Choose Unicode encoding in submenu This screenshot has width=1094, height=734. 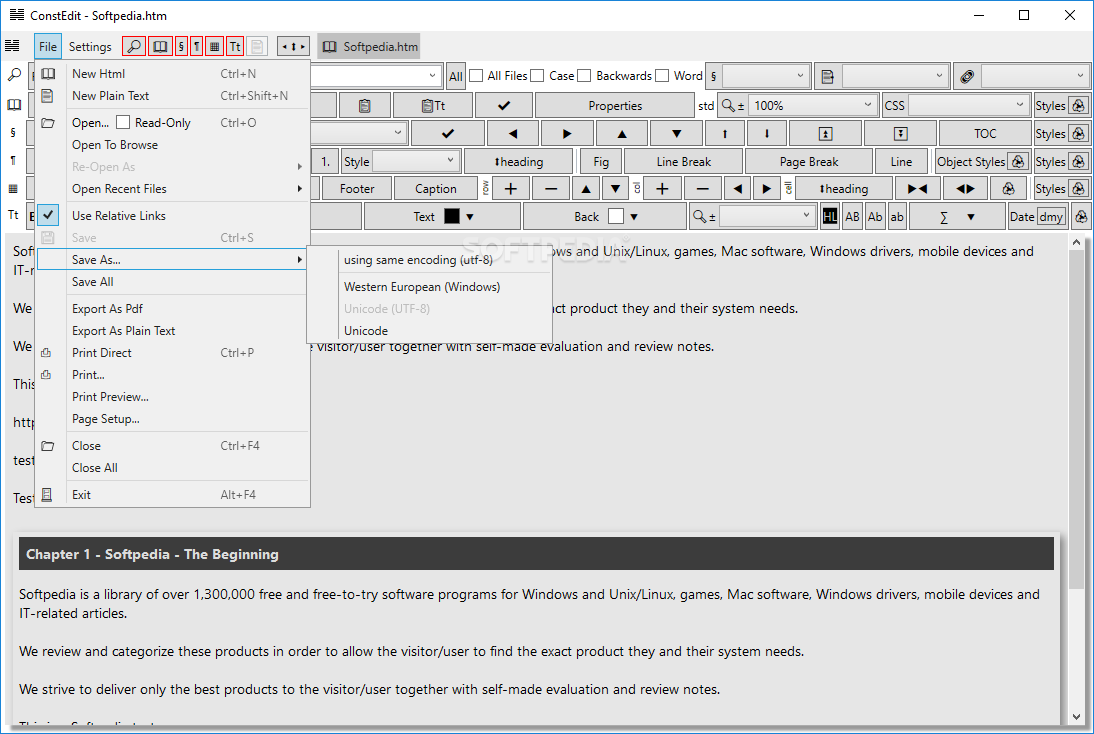coord(430,331)
